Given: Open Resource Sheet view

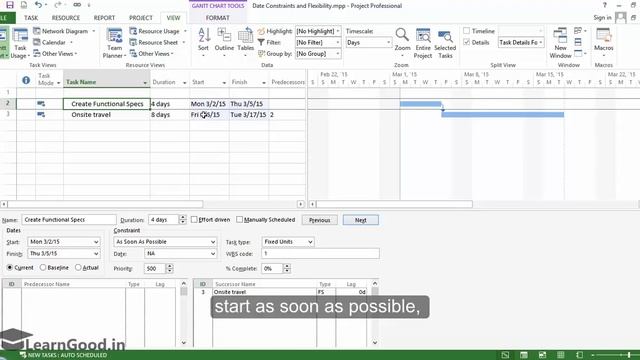Looking at the screenshot, I should (153, 42).
